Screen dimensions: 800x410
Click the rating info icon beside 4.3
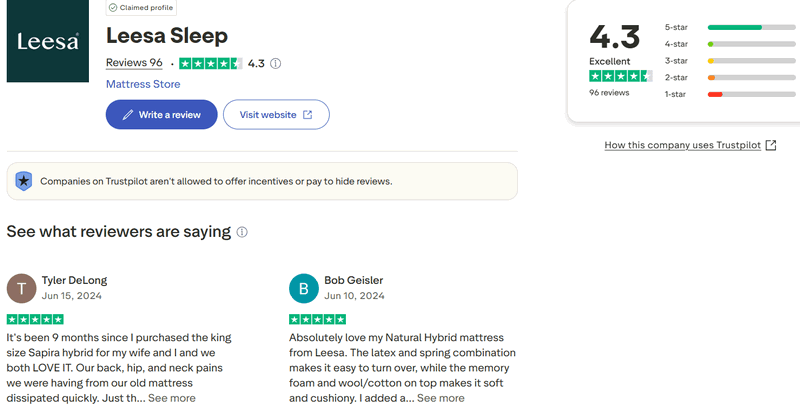click(276, 63)
